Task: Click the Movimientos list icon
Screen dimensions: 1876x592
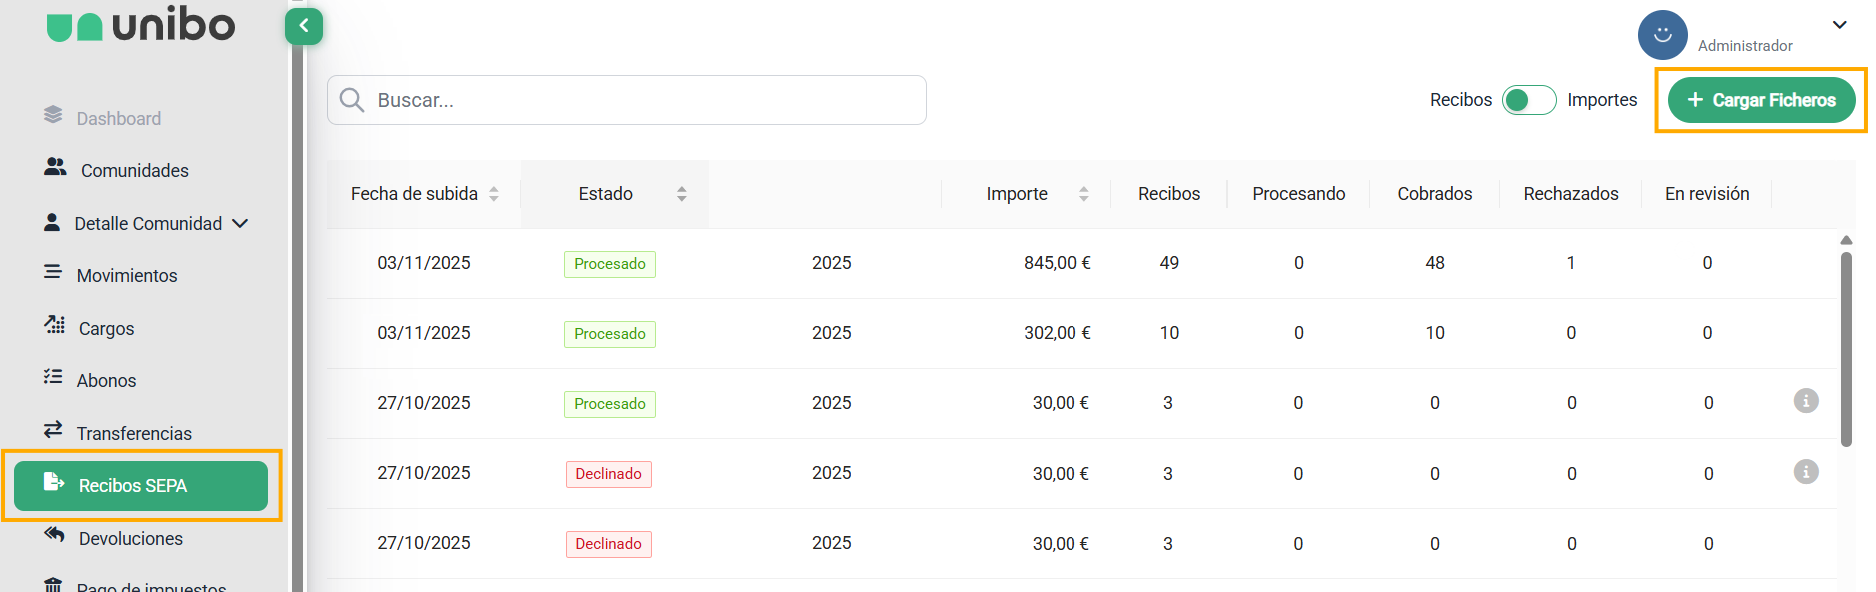Action: (x=53, y=272)
